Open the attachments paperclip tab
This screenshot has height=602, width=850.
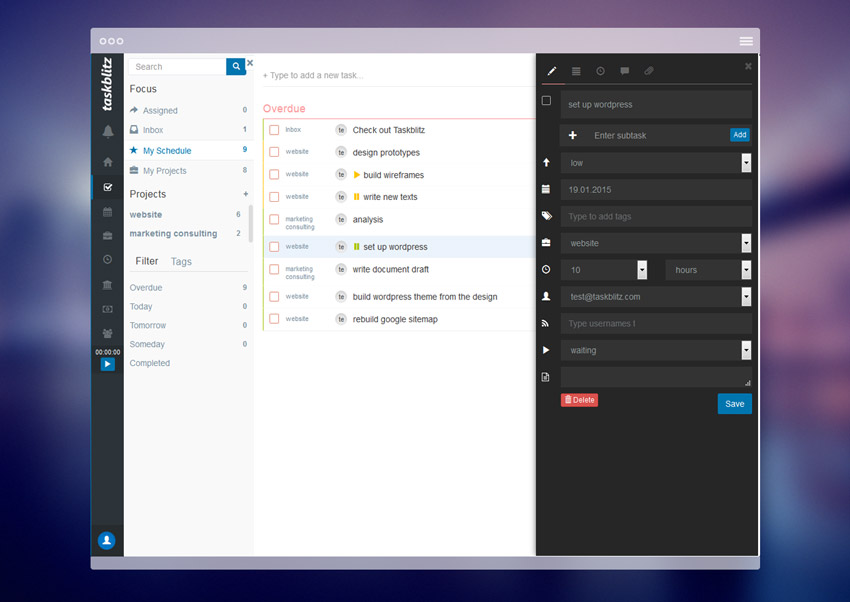pyautogui.click(x=649, y=71)
